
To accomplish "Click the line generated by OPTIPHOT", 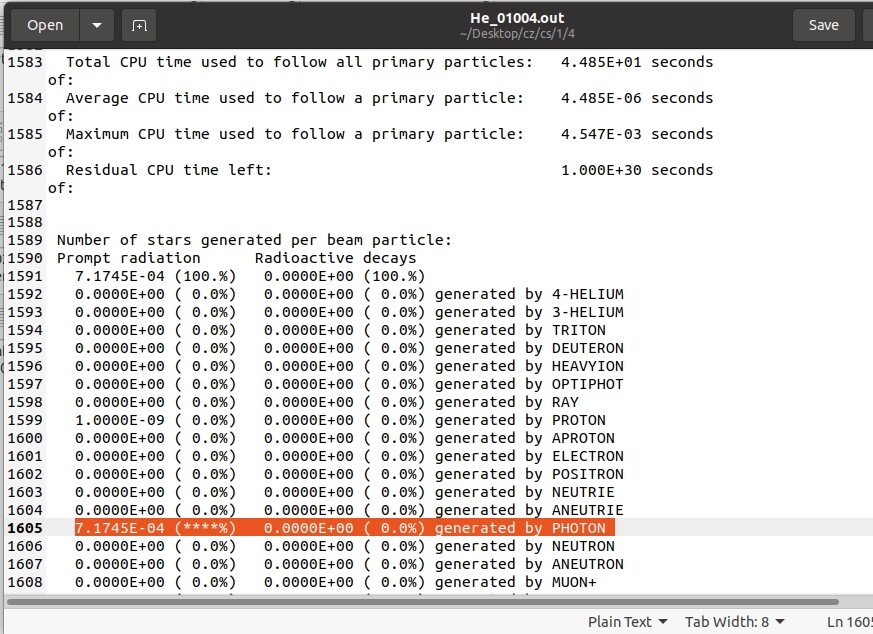I will point(349,384).
